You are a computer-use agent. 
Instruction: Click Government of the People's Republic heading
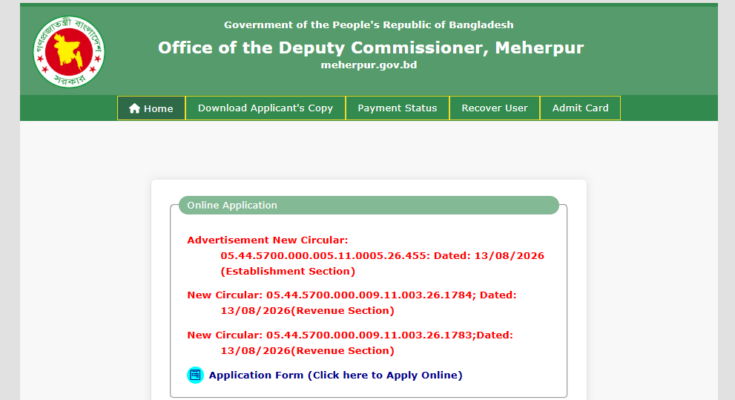click(x=368, y=25)
